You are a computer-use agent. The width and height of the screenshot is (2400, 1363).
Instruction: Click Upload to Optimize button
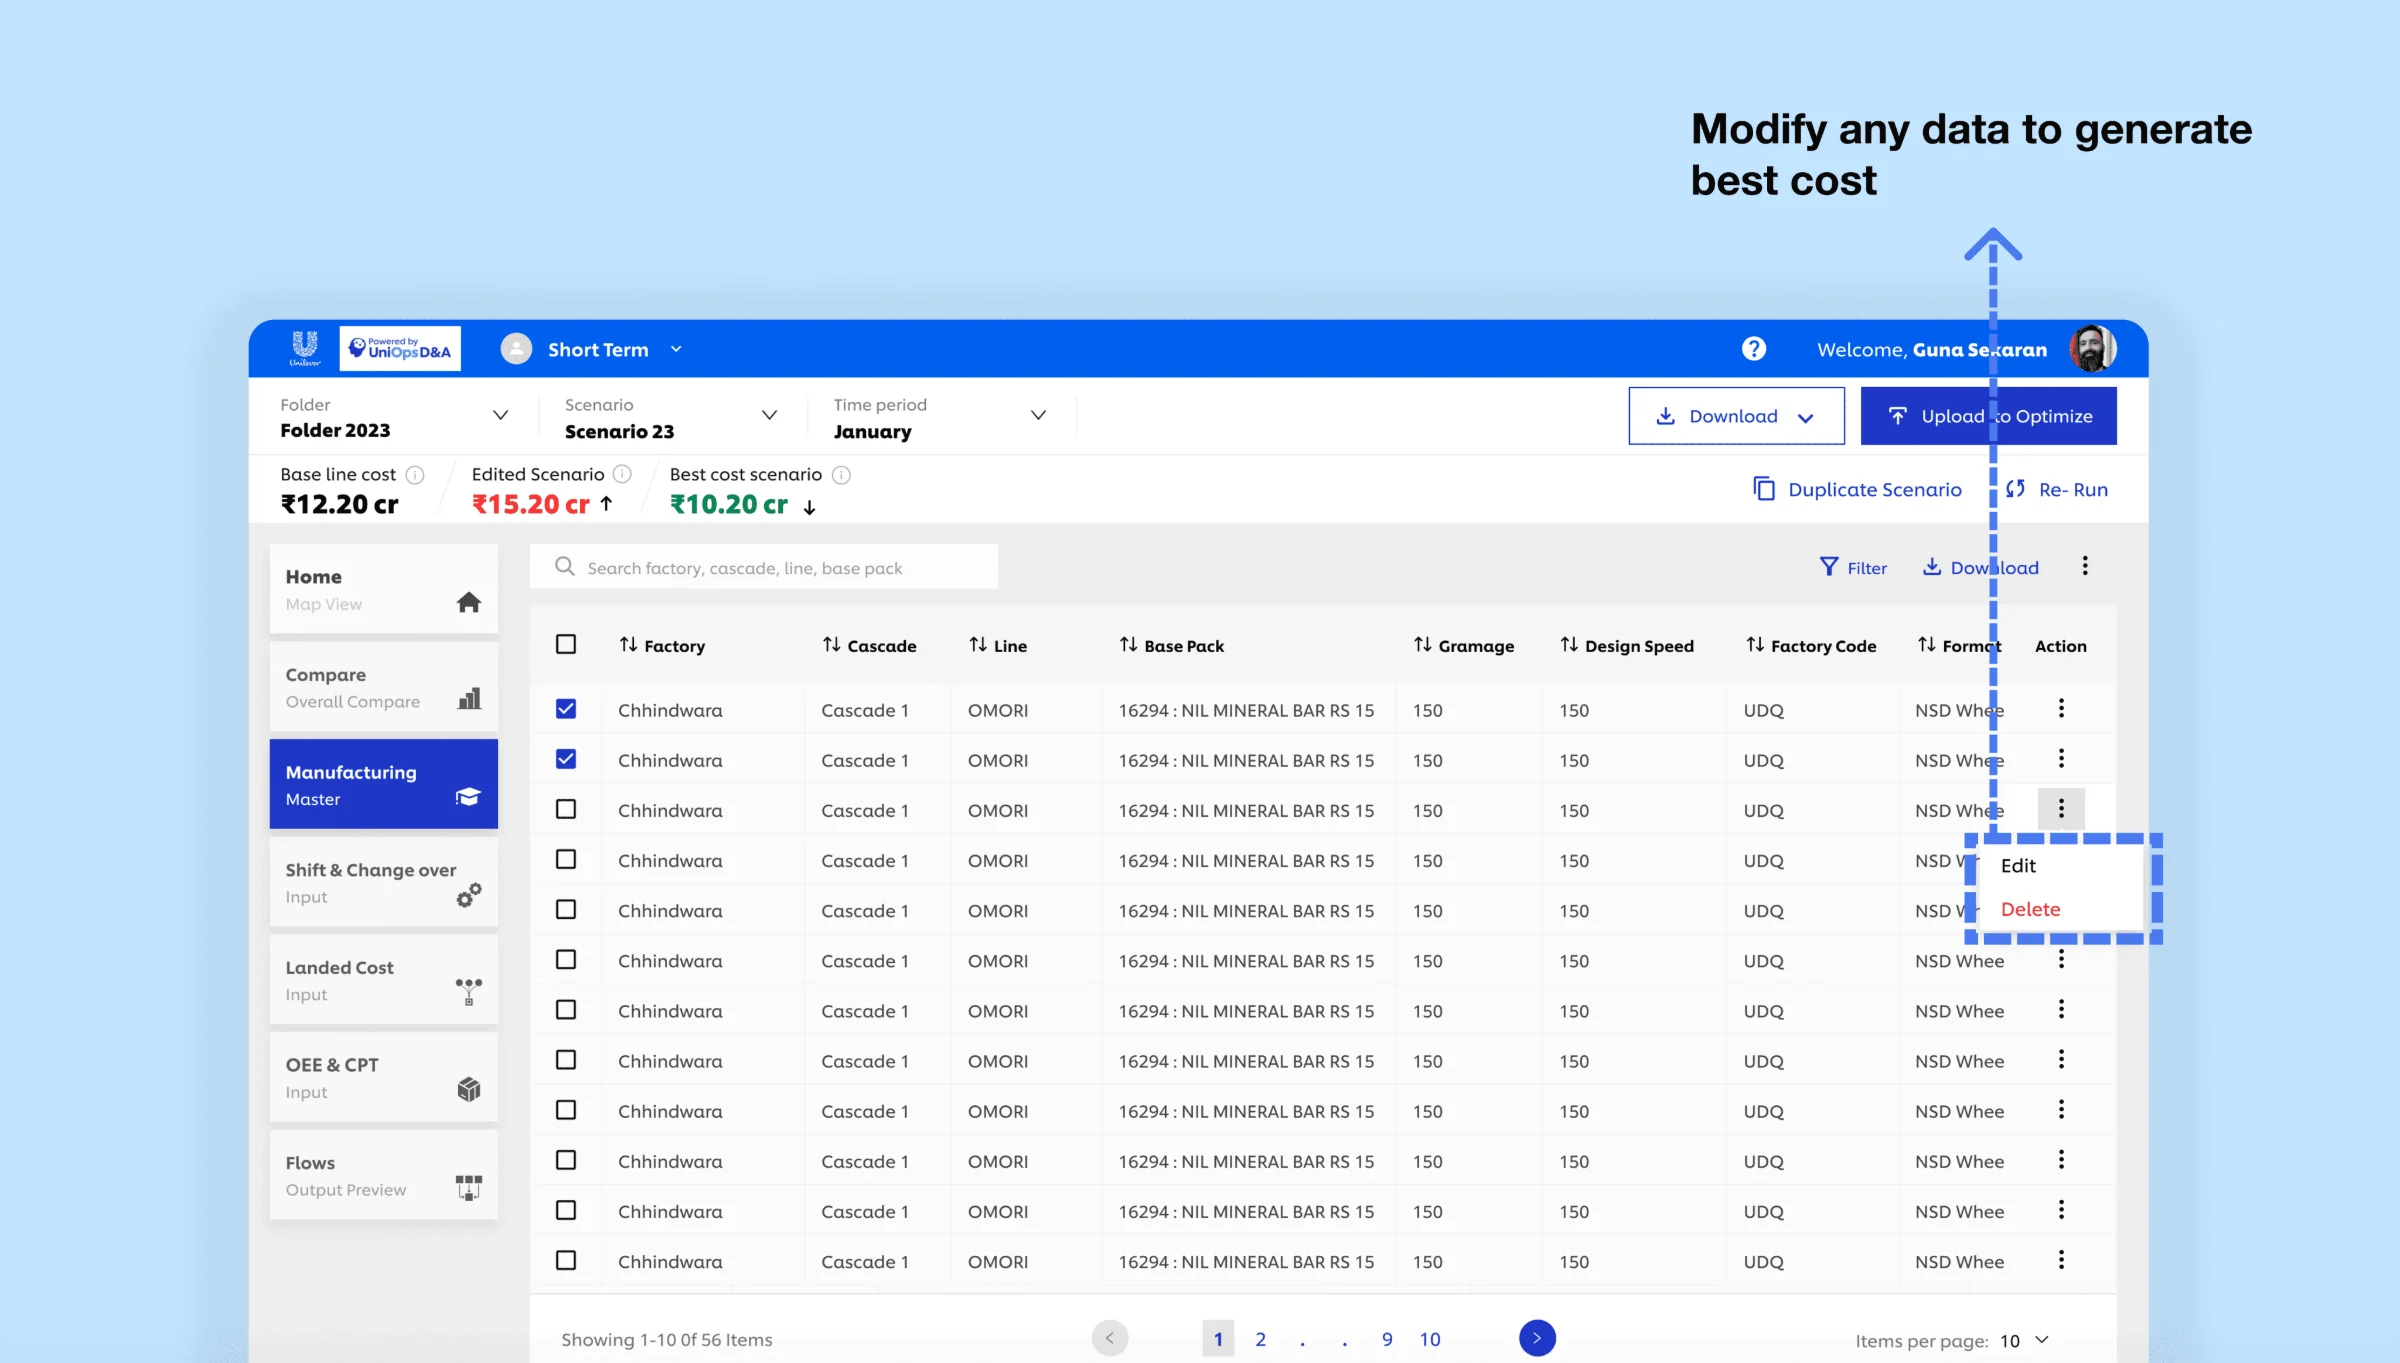click(1988, 416)
